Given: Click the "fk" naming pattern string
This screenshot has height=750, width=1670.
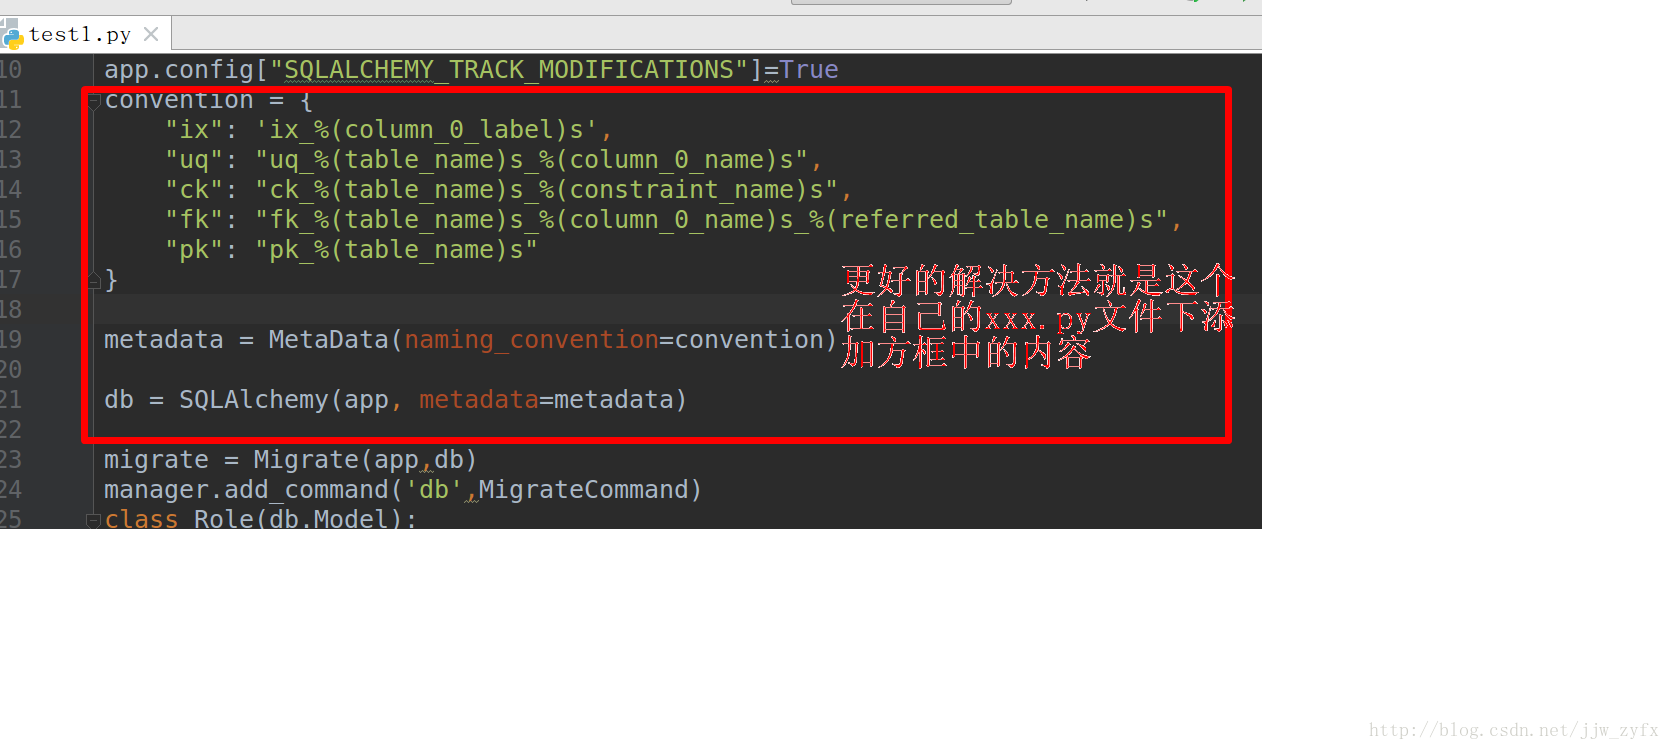Looking at the screenshot, I should [x=711, y=220].
